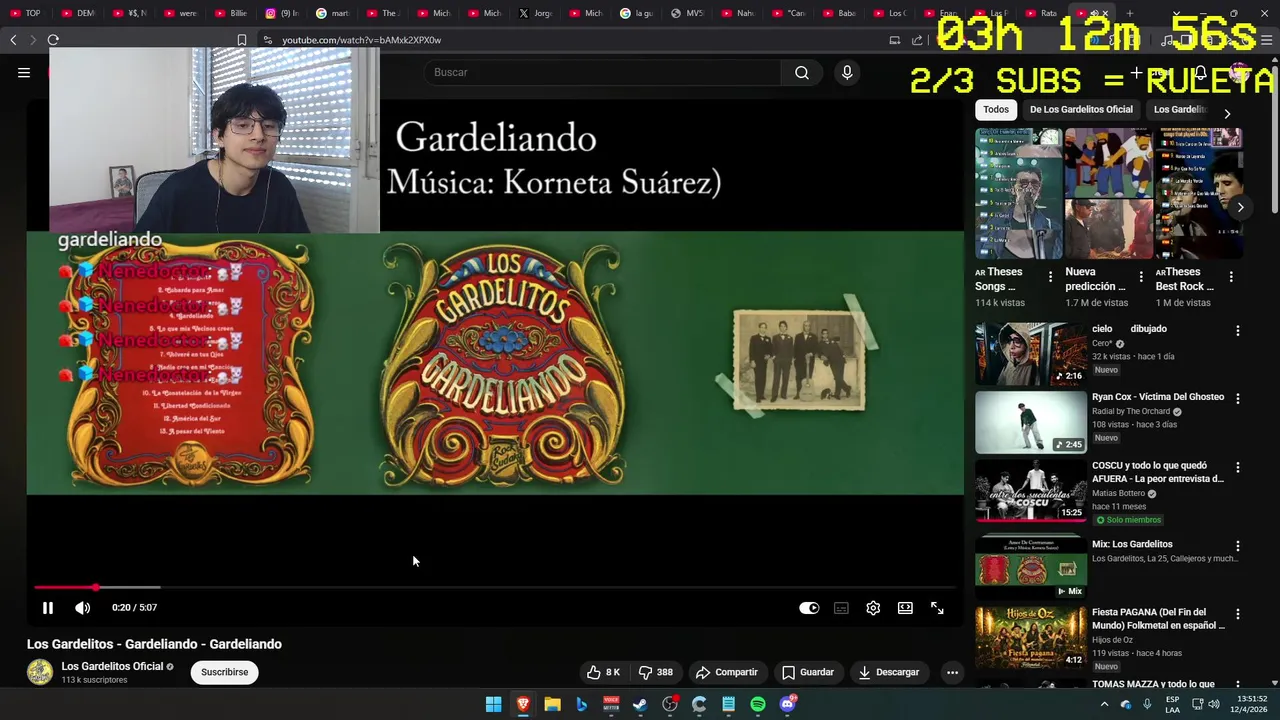Image resolution: width=1280 pixels, height=720 pixels.
Task: Open taskbar clock and date
Action: pos(1250,704)
